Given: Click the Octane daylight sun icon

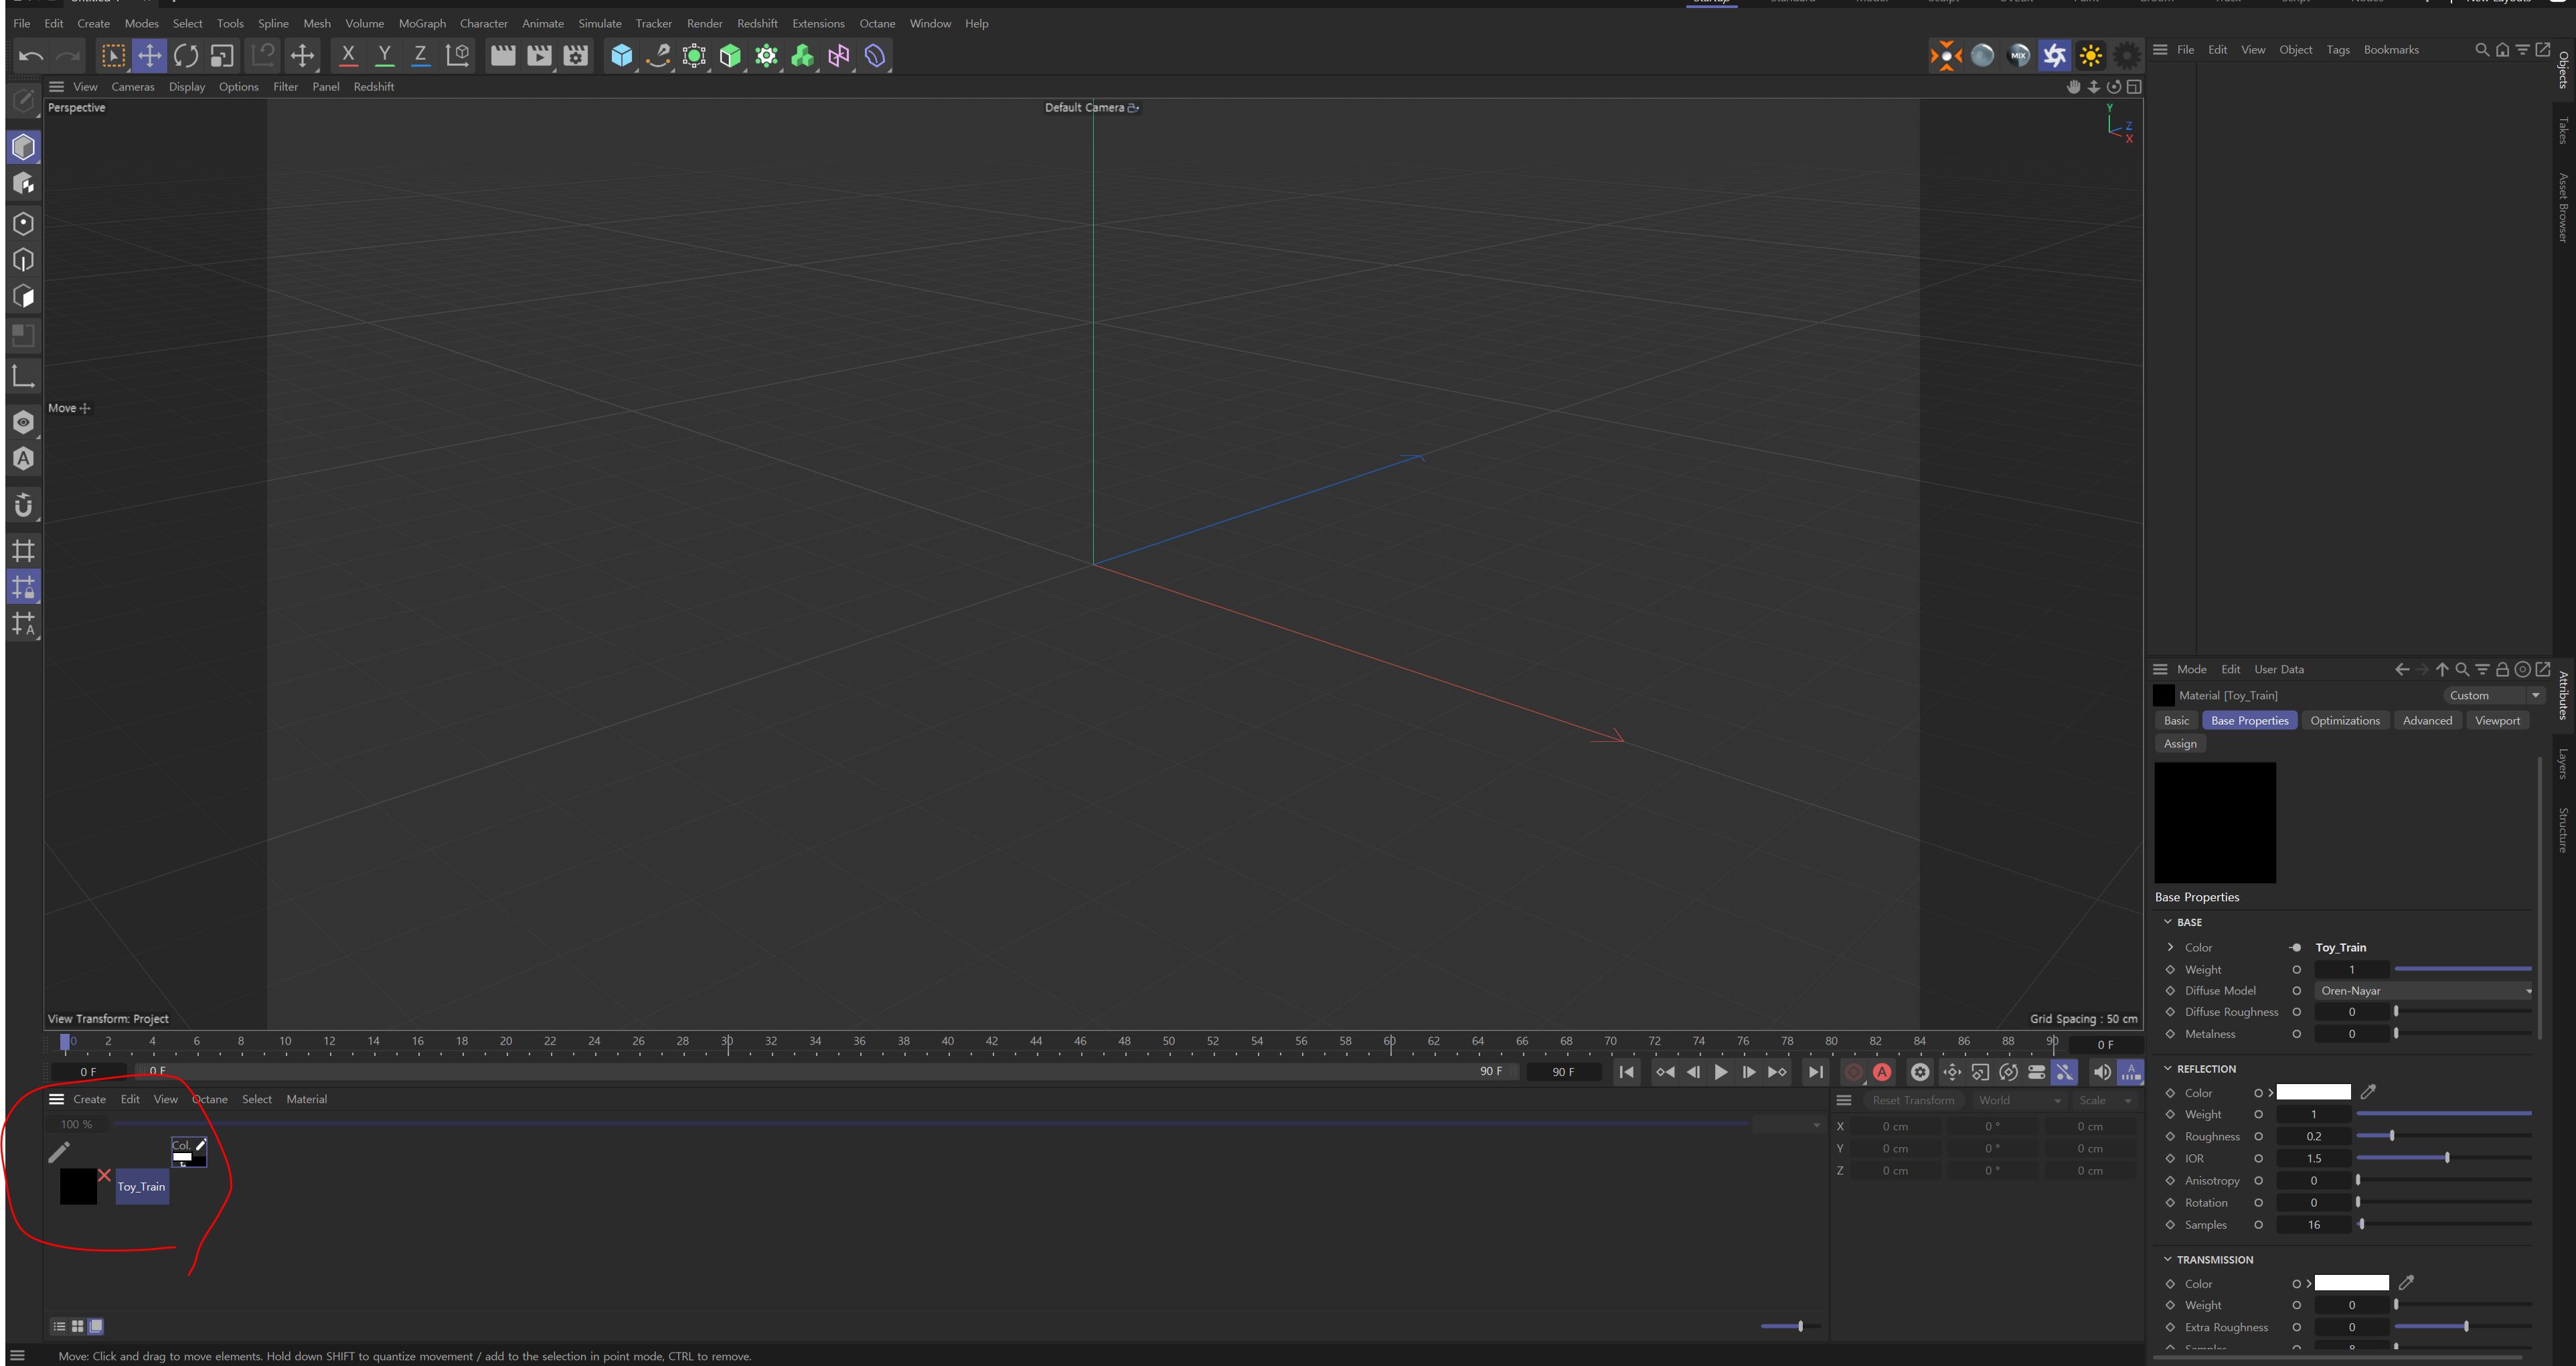Looking at the screenshot, I should [x=2090, y=56].
